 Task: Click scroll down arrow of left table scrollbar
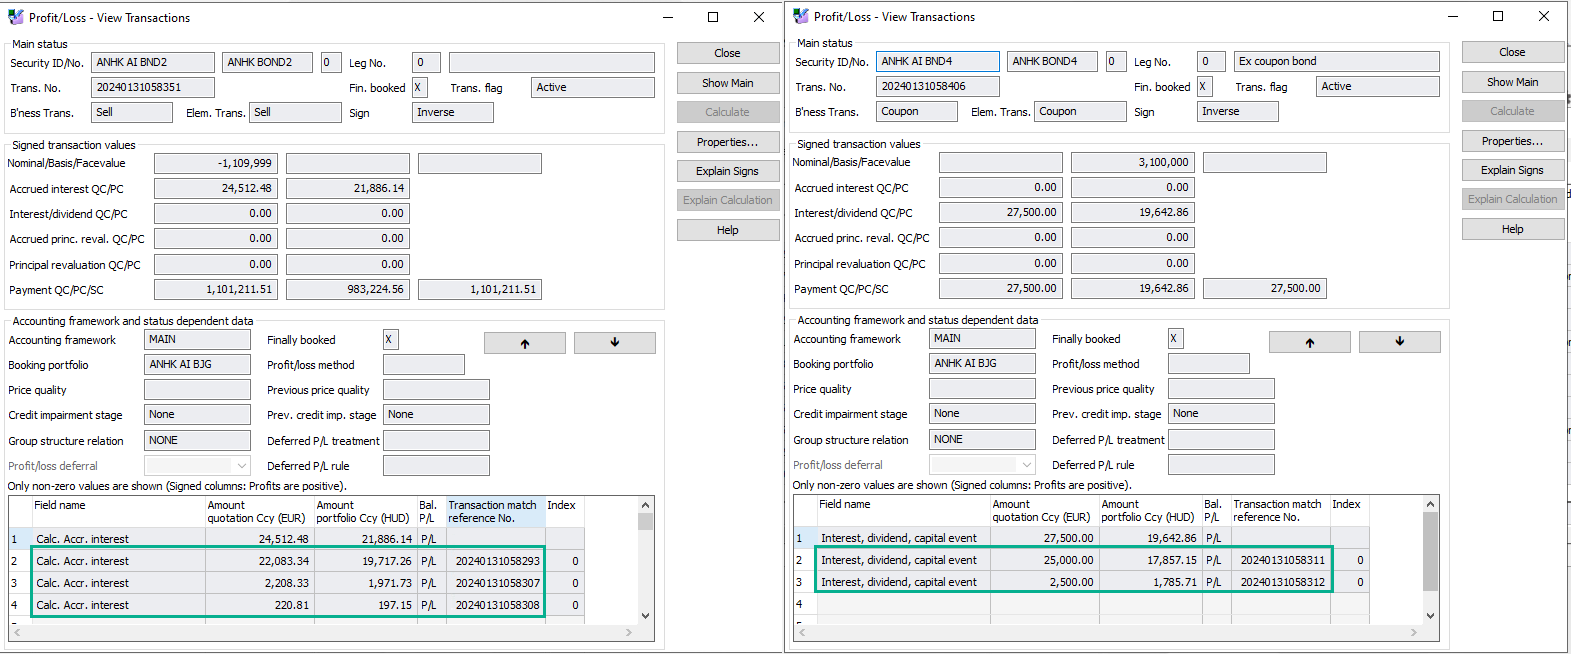tap(646, 616)
